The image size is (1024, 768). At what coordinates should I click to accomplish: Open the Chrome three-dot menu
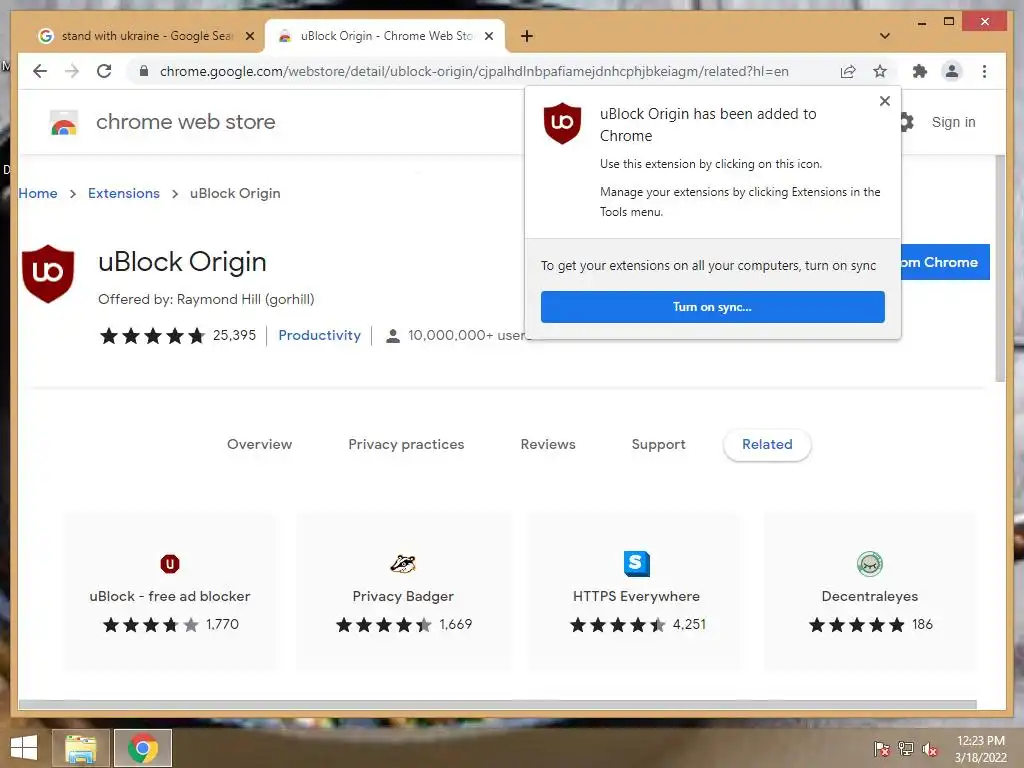pyautogui.click(x=984, y=71)
